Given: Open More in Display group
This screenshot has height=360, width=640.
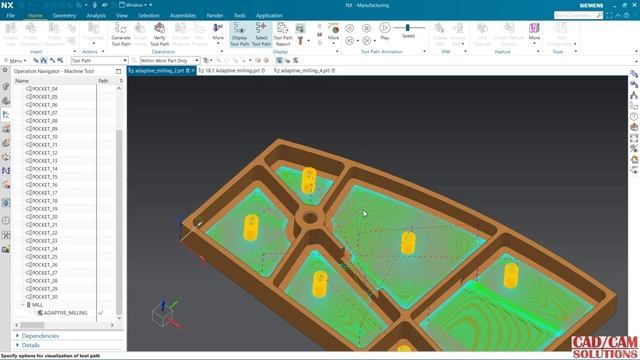Looking at the screenshot, I should pos(333,33).
